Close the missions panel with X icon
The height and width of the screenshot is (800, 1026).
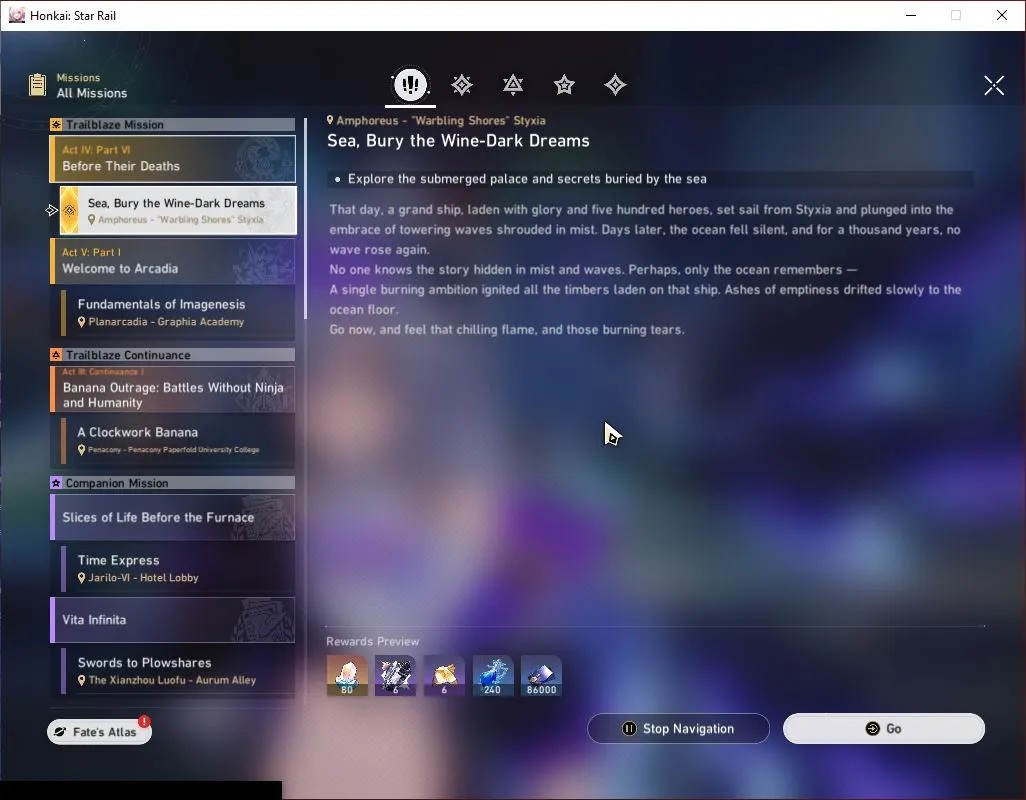click(993, 85)
